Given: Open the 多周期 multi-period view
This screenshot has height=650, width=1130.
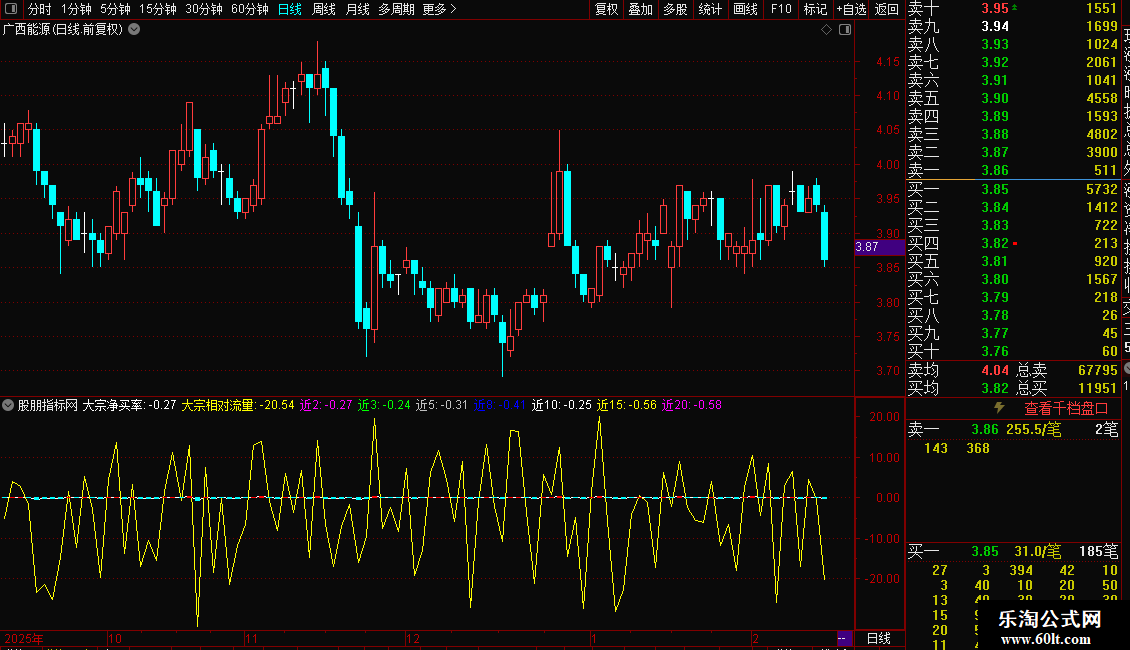Looking at the screenshot, I should 396,9.
